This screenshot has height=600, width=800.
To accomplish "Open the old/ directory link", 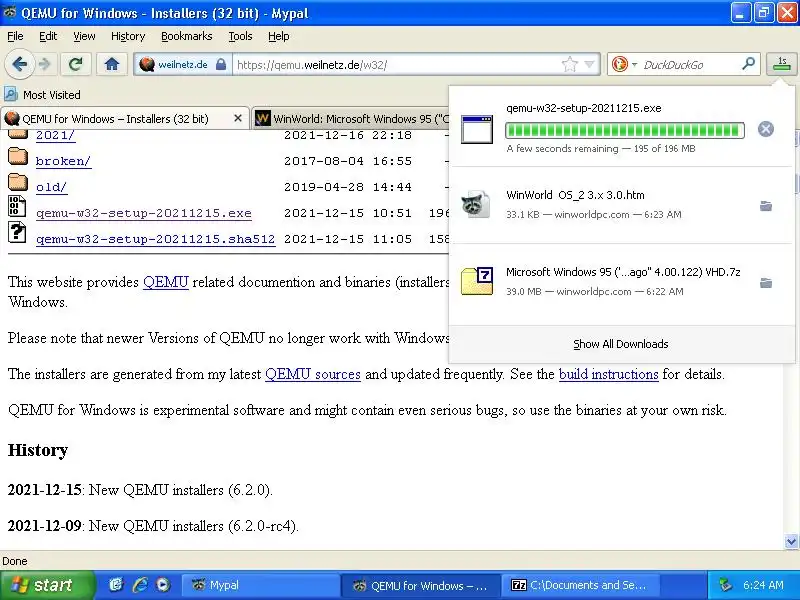I will tap(52, 187).
